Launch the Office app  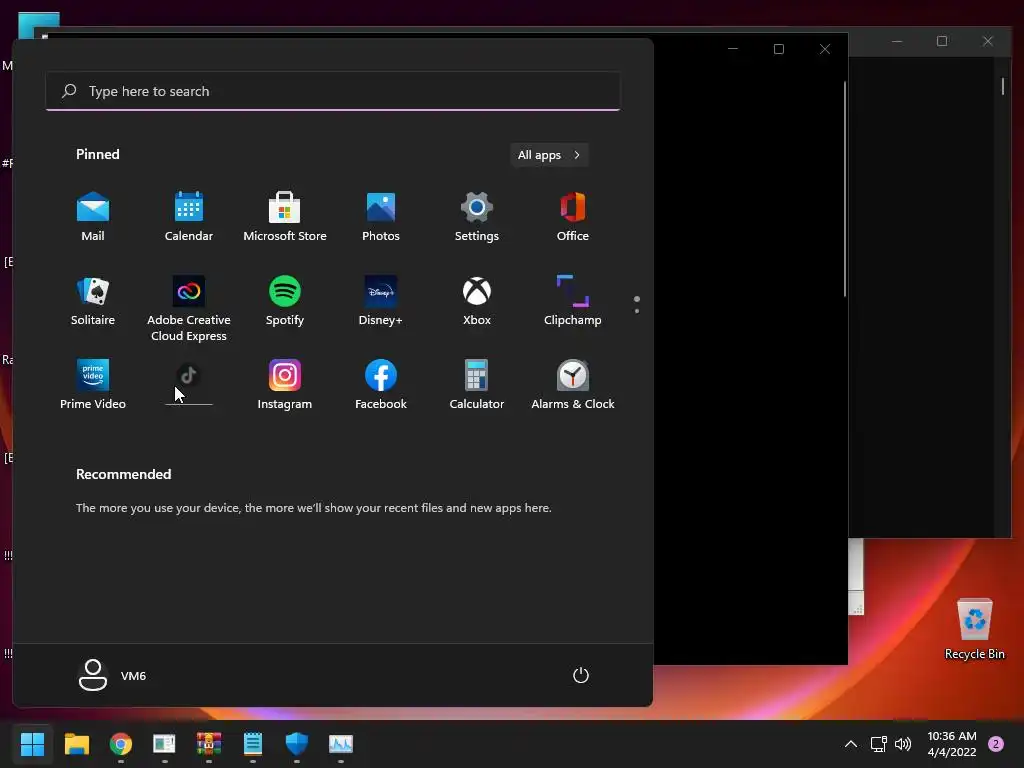tap(573, 217)
